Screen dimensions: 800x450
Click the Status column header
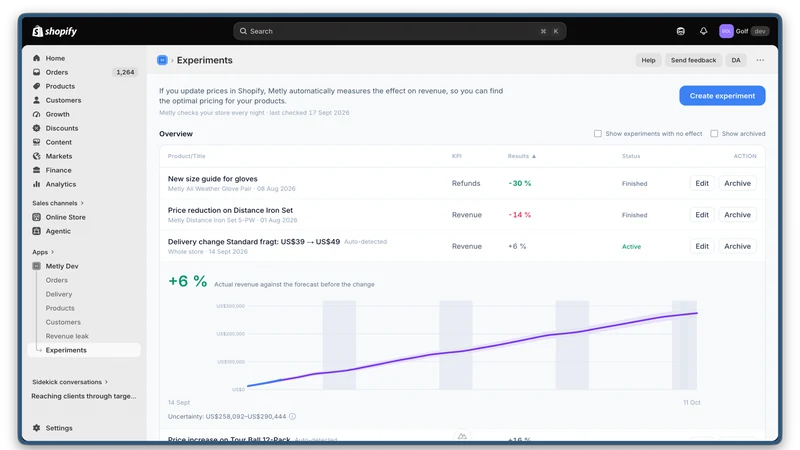(631, 156)
